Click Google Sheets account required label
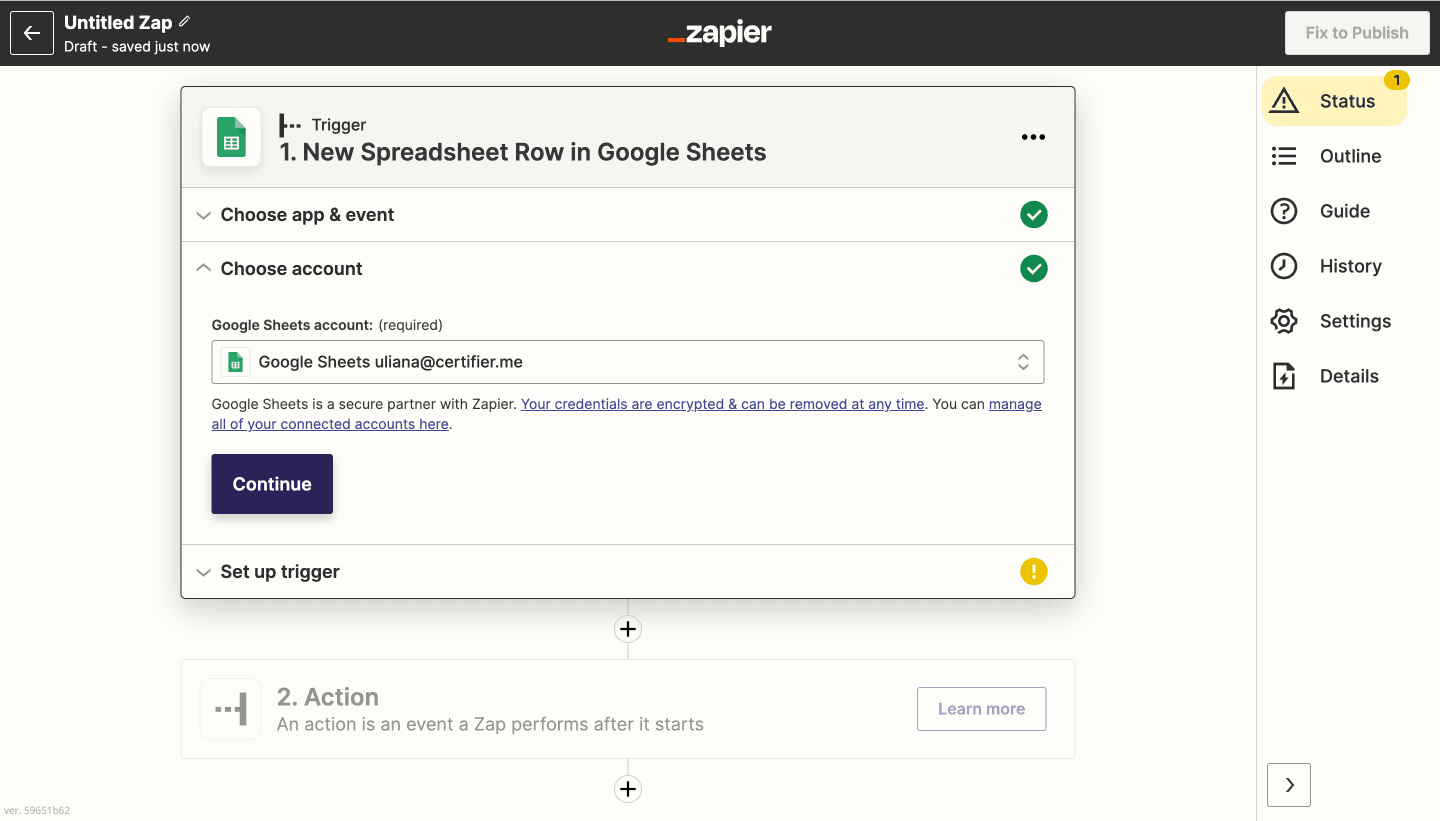The width and height of the screenshot is (1440, 821). [327, 325]
